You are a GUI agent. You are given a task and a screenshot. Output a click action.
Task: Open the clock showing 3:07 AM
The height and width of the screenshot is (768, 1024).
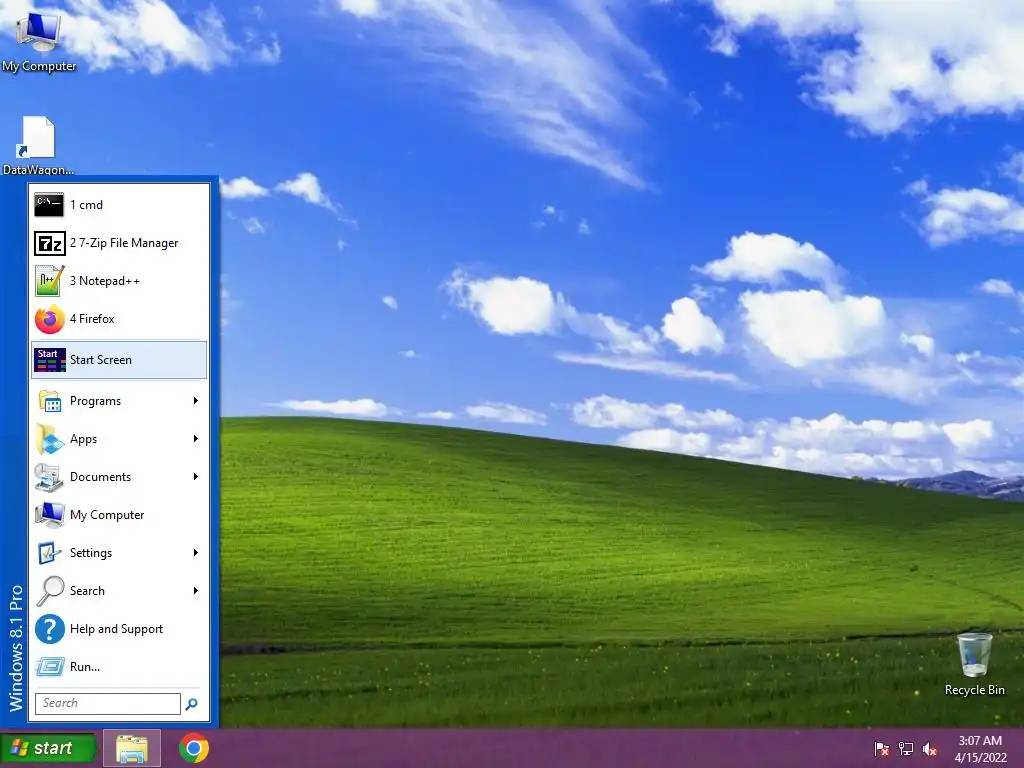980,741
